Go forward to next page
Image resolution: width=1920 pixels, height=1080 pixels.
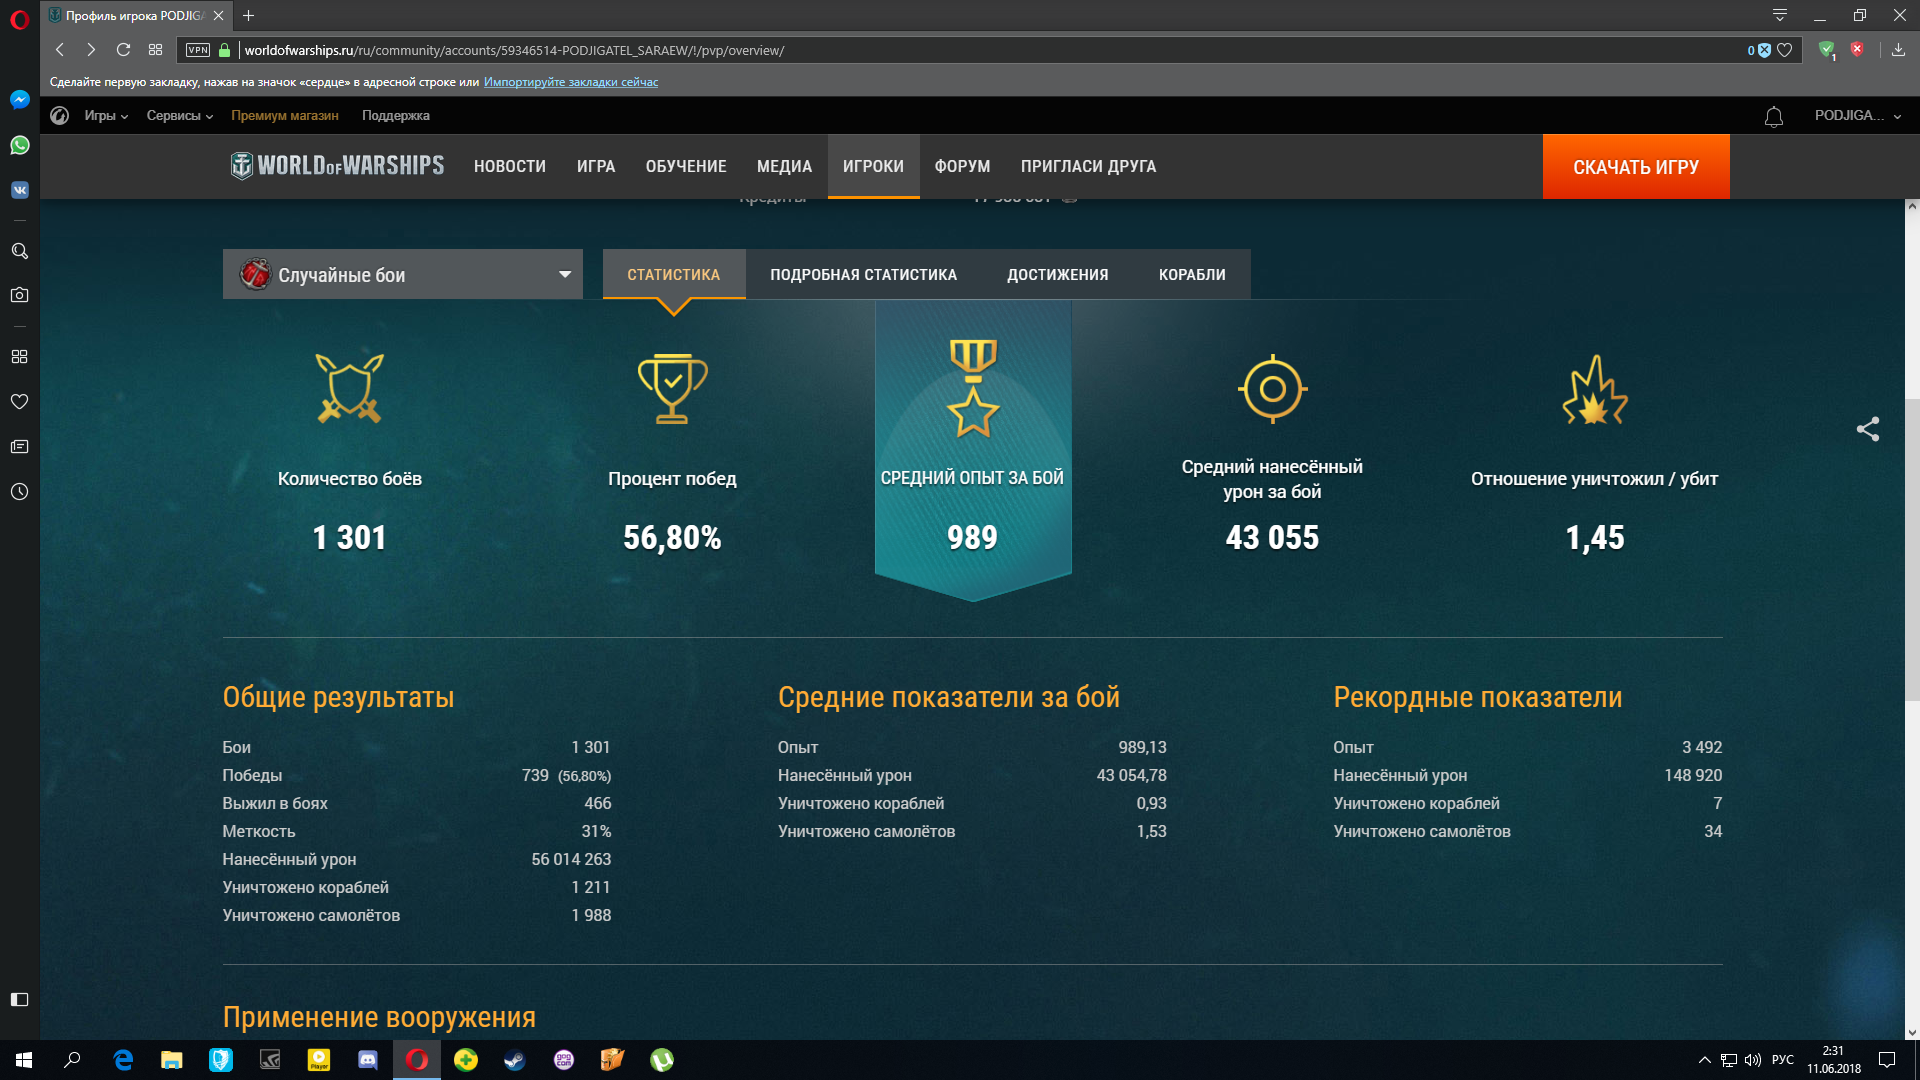click(91, 50)
